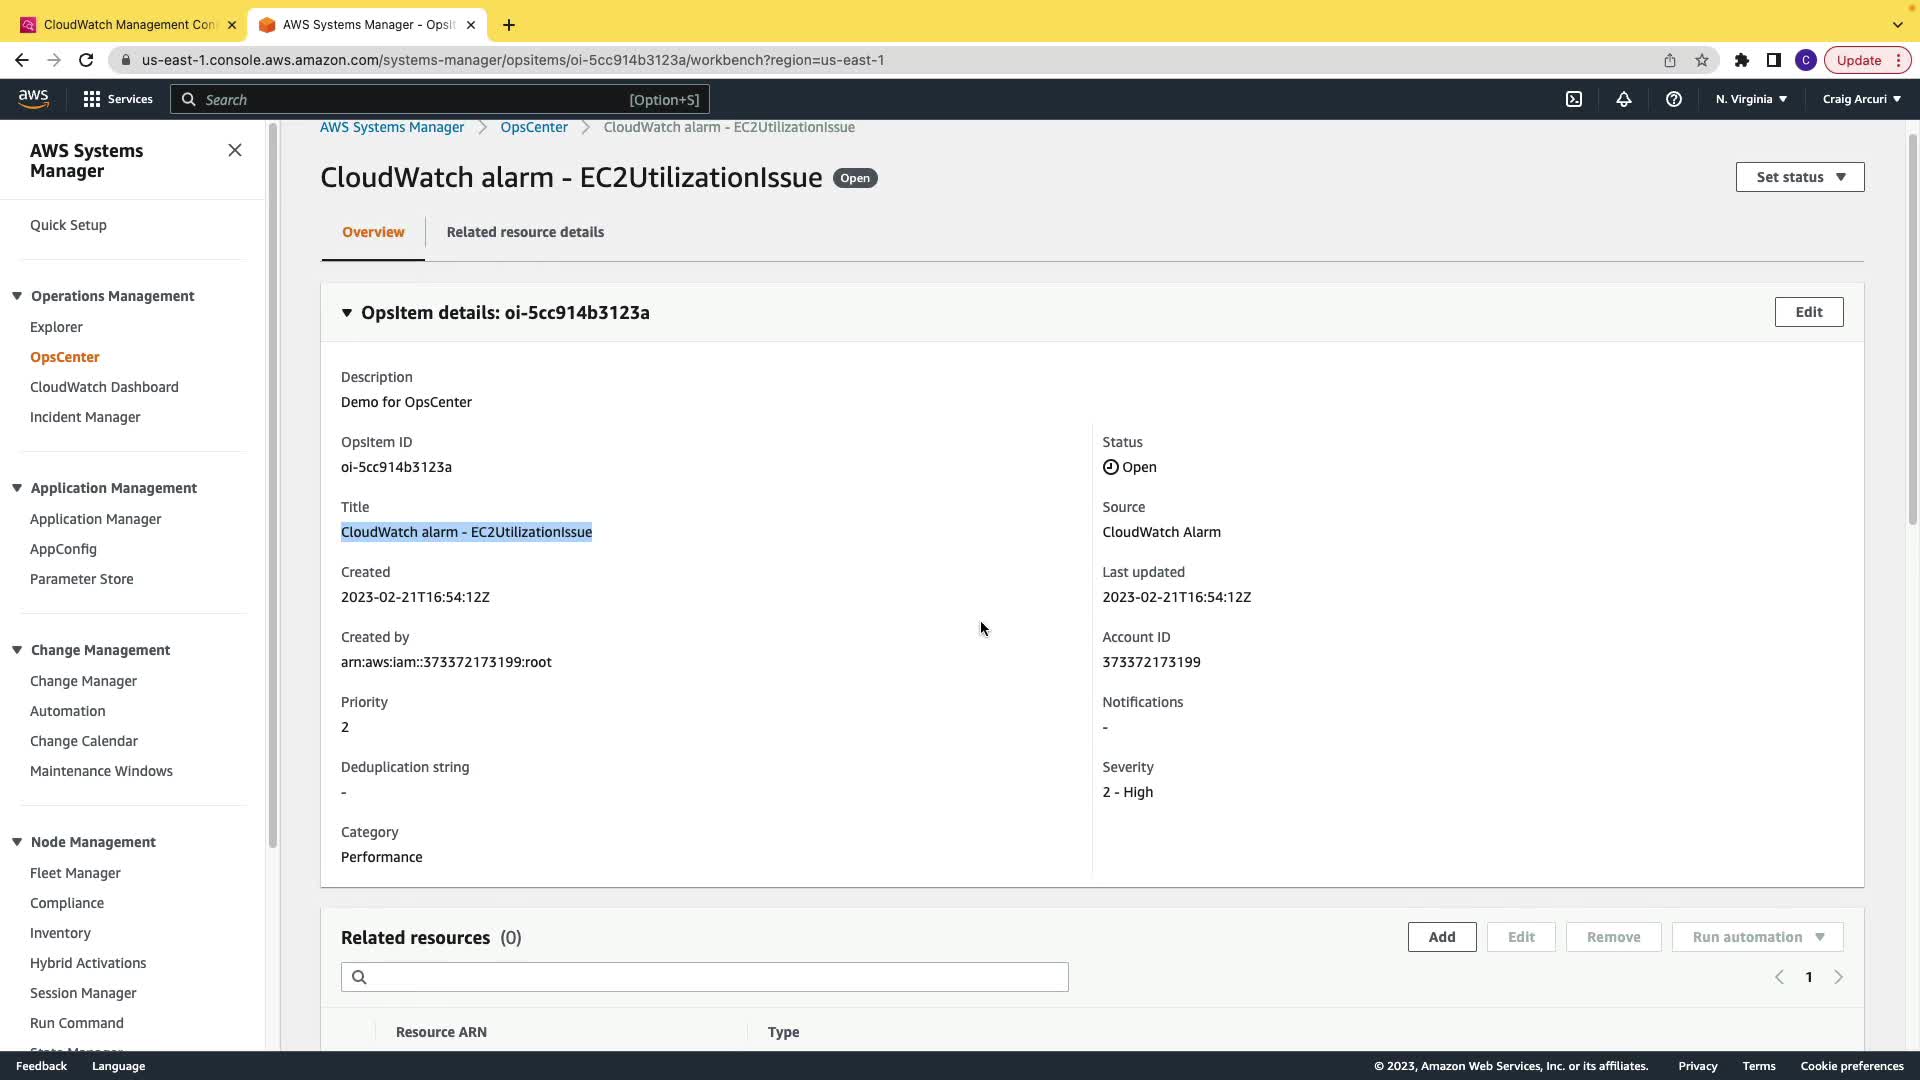1920x1080 pixels.
Task: Go to OpsCenter breadcrumb link
Action: (x=534, y=127)
